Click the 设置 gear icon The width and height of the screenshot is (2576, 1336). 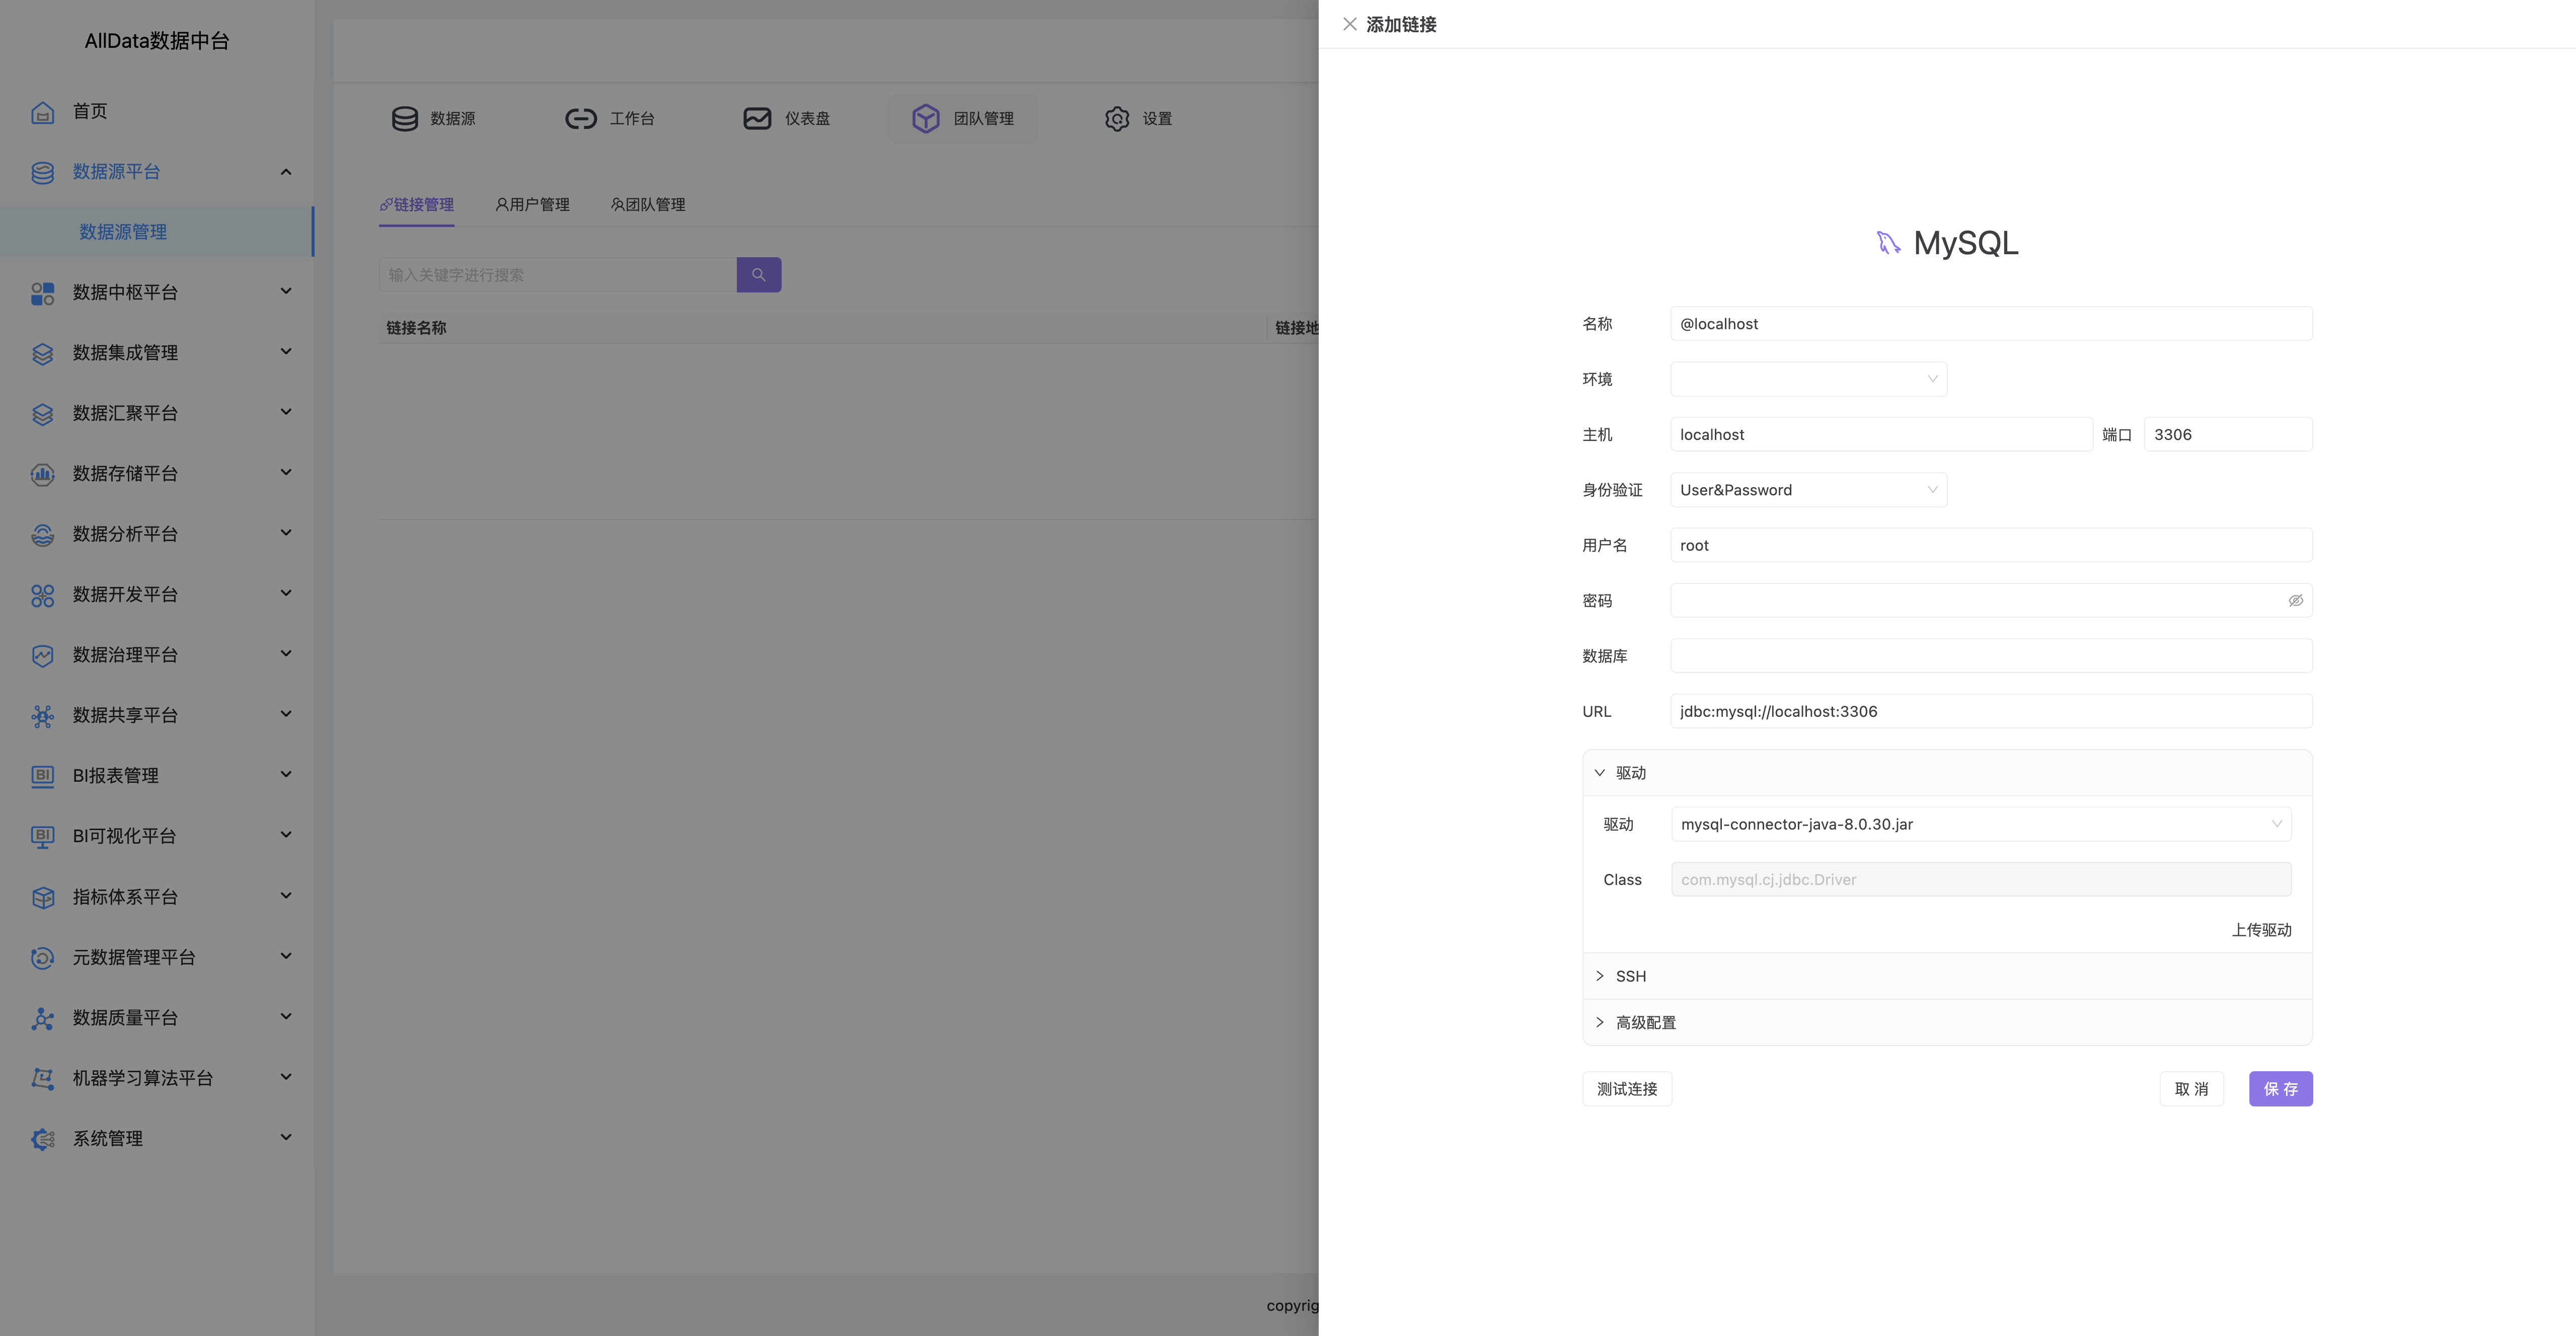click(1116, 118)
